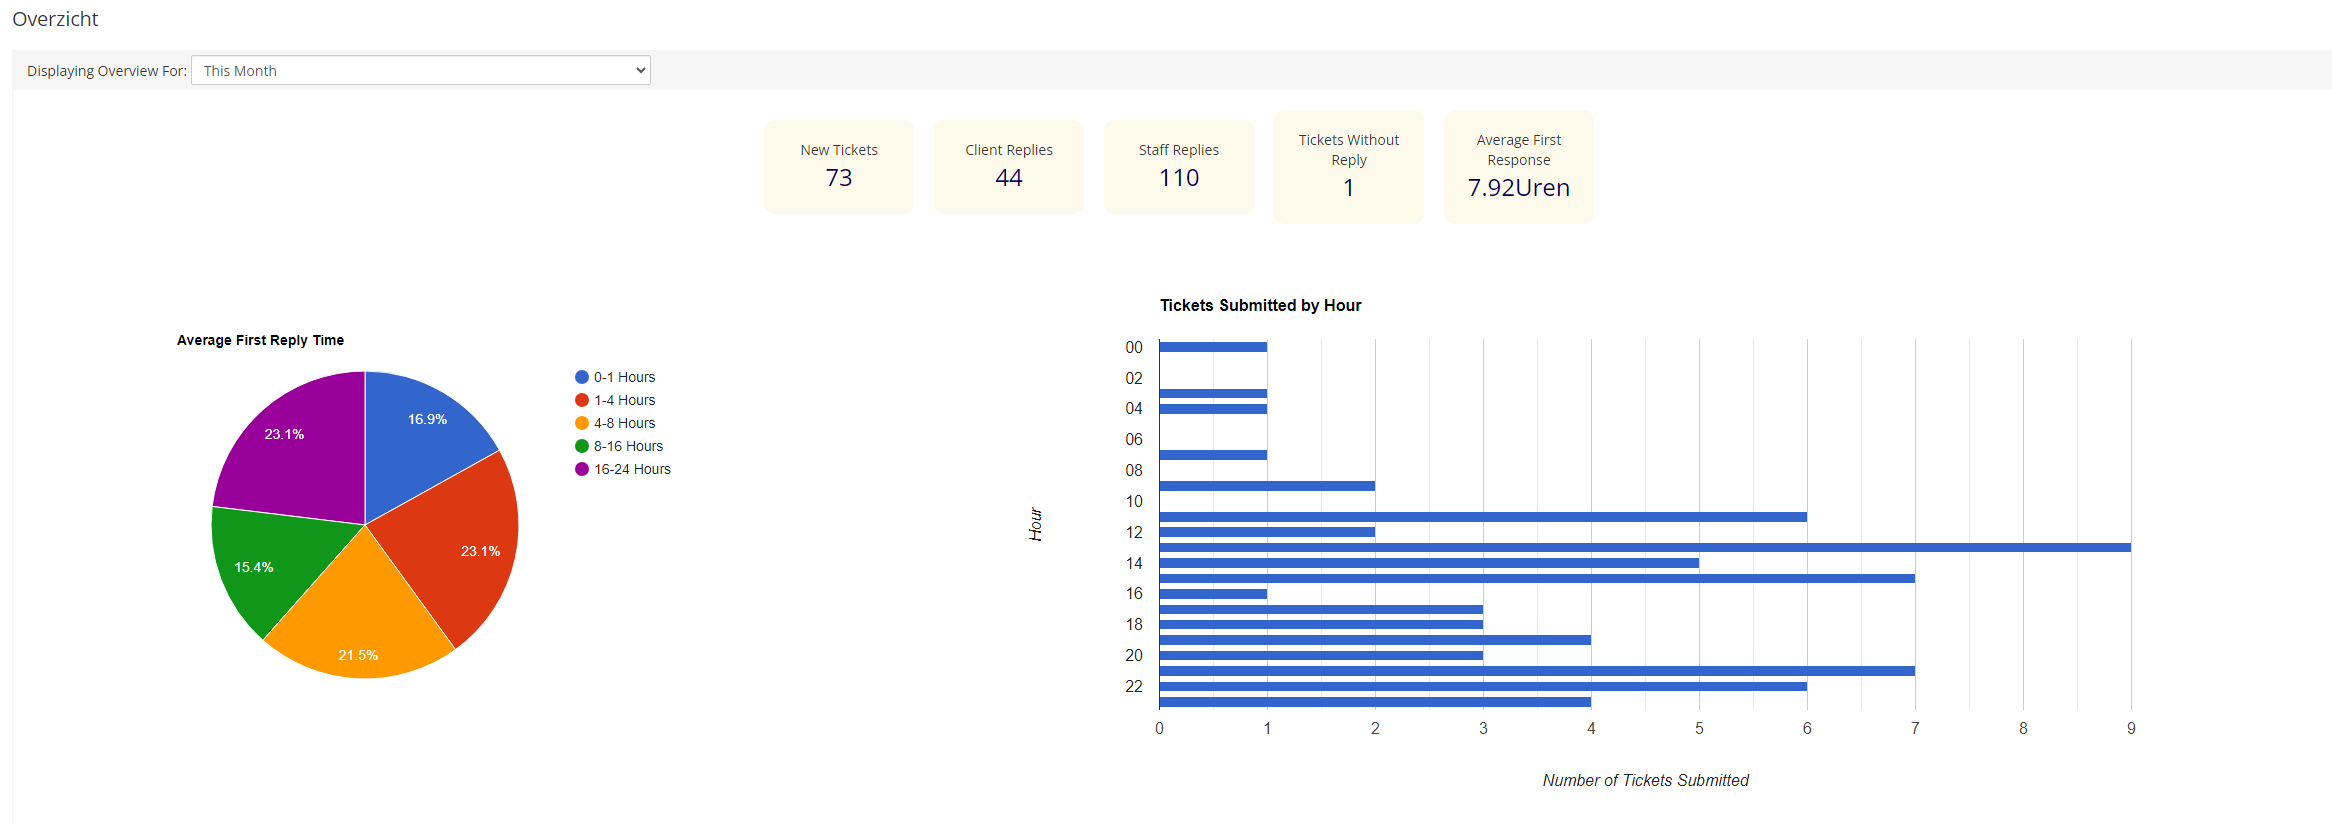Click the 8-16 Hours legend label
This screenshot has width=2332, height=824.
coord(628,446)
